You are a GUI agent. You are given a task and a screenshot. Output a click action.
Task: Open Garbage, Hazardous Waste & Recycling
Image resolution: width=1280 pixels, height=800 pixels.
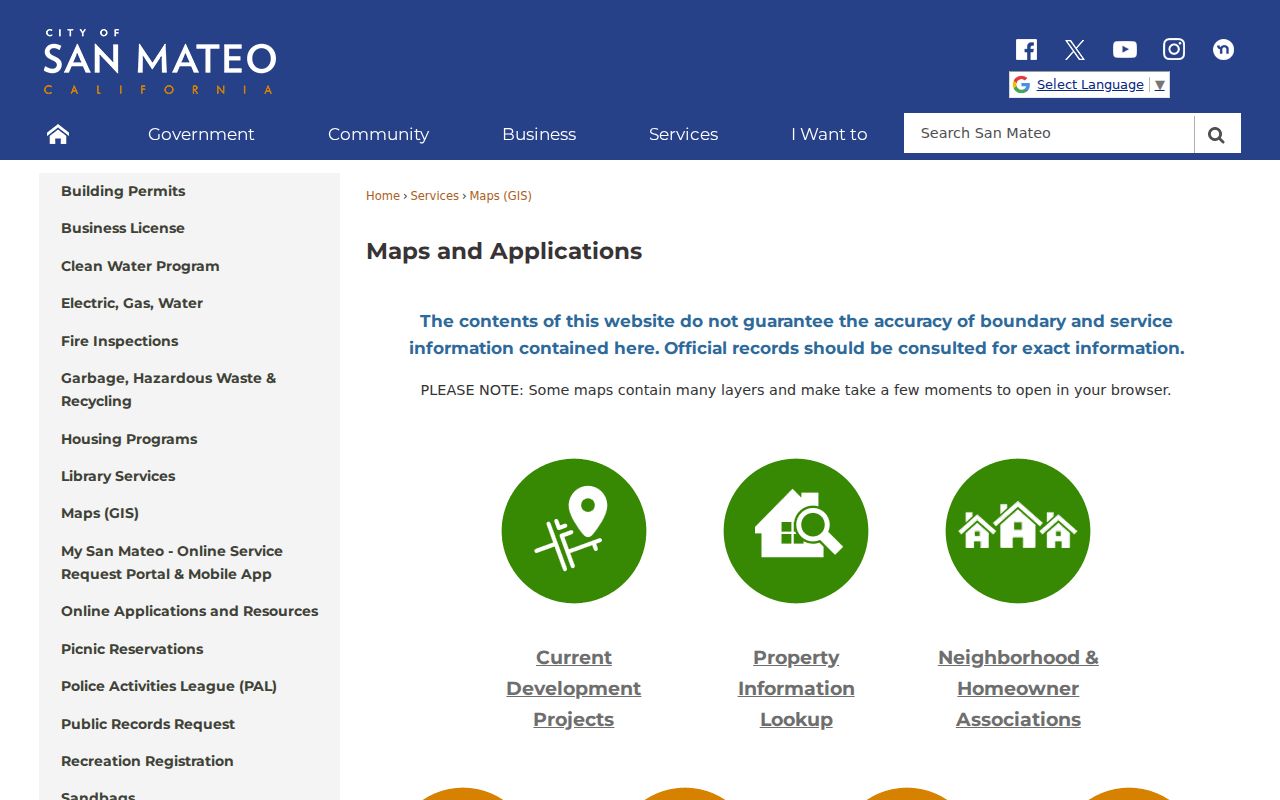pyautogui.click(x=168, y=390)
